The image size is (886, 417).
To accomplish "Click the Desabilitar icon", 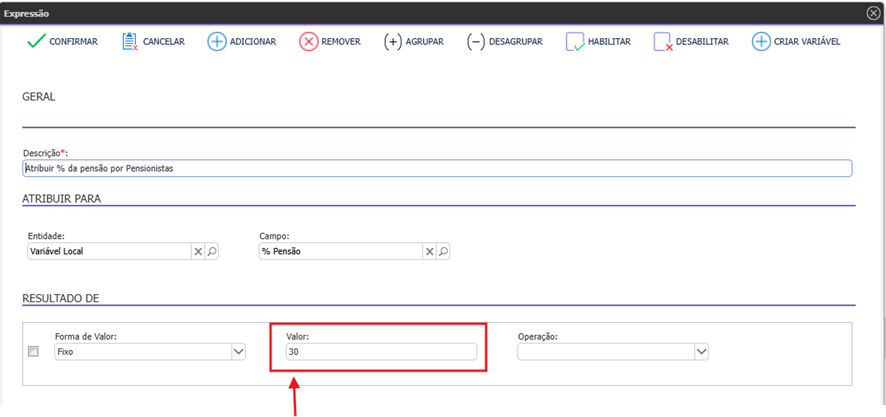I will [662, 42].
